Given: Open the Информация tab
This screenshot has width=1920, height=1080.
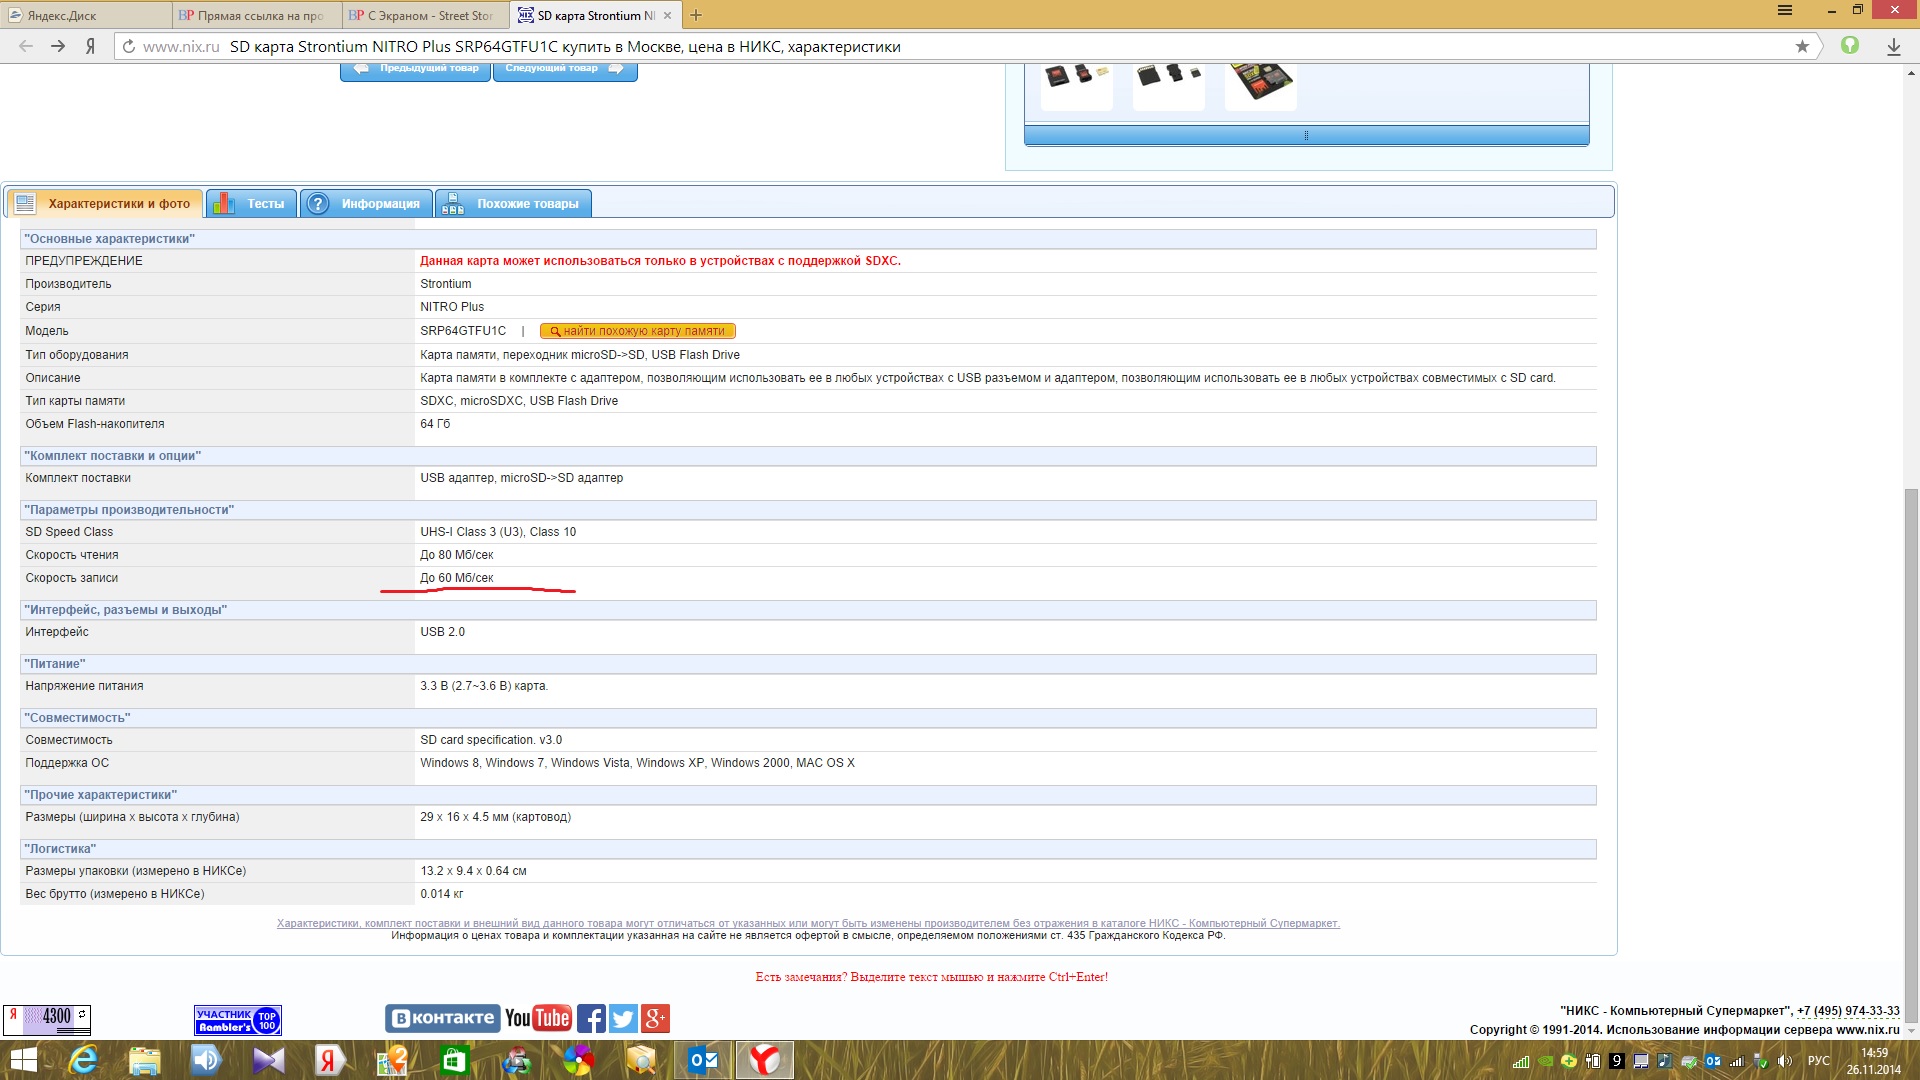Looking at the screenshot, I should pos(367,203).
